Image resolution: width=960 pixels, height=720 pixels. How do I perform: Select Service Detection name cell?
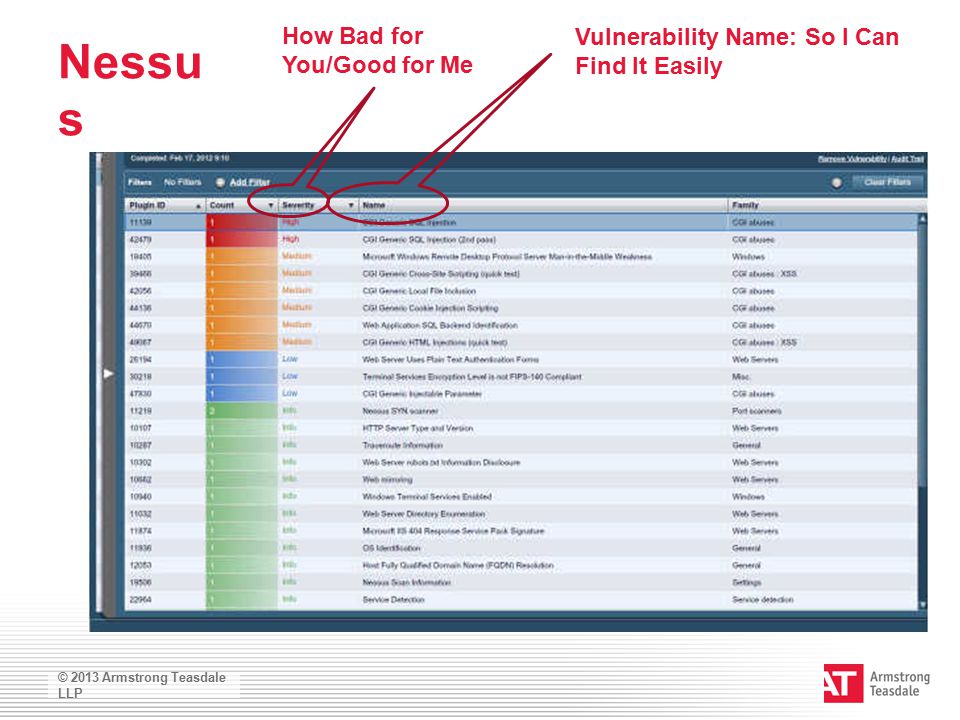pos(393,599)
